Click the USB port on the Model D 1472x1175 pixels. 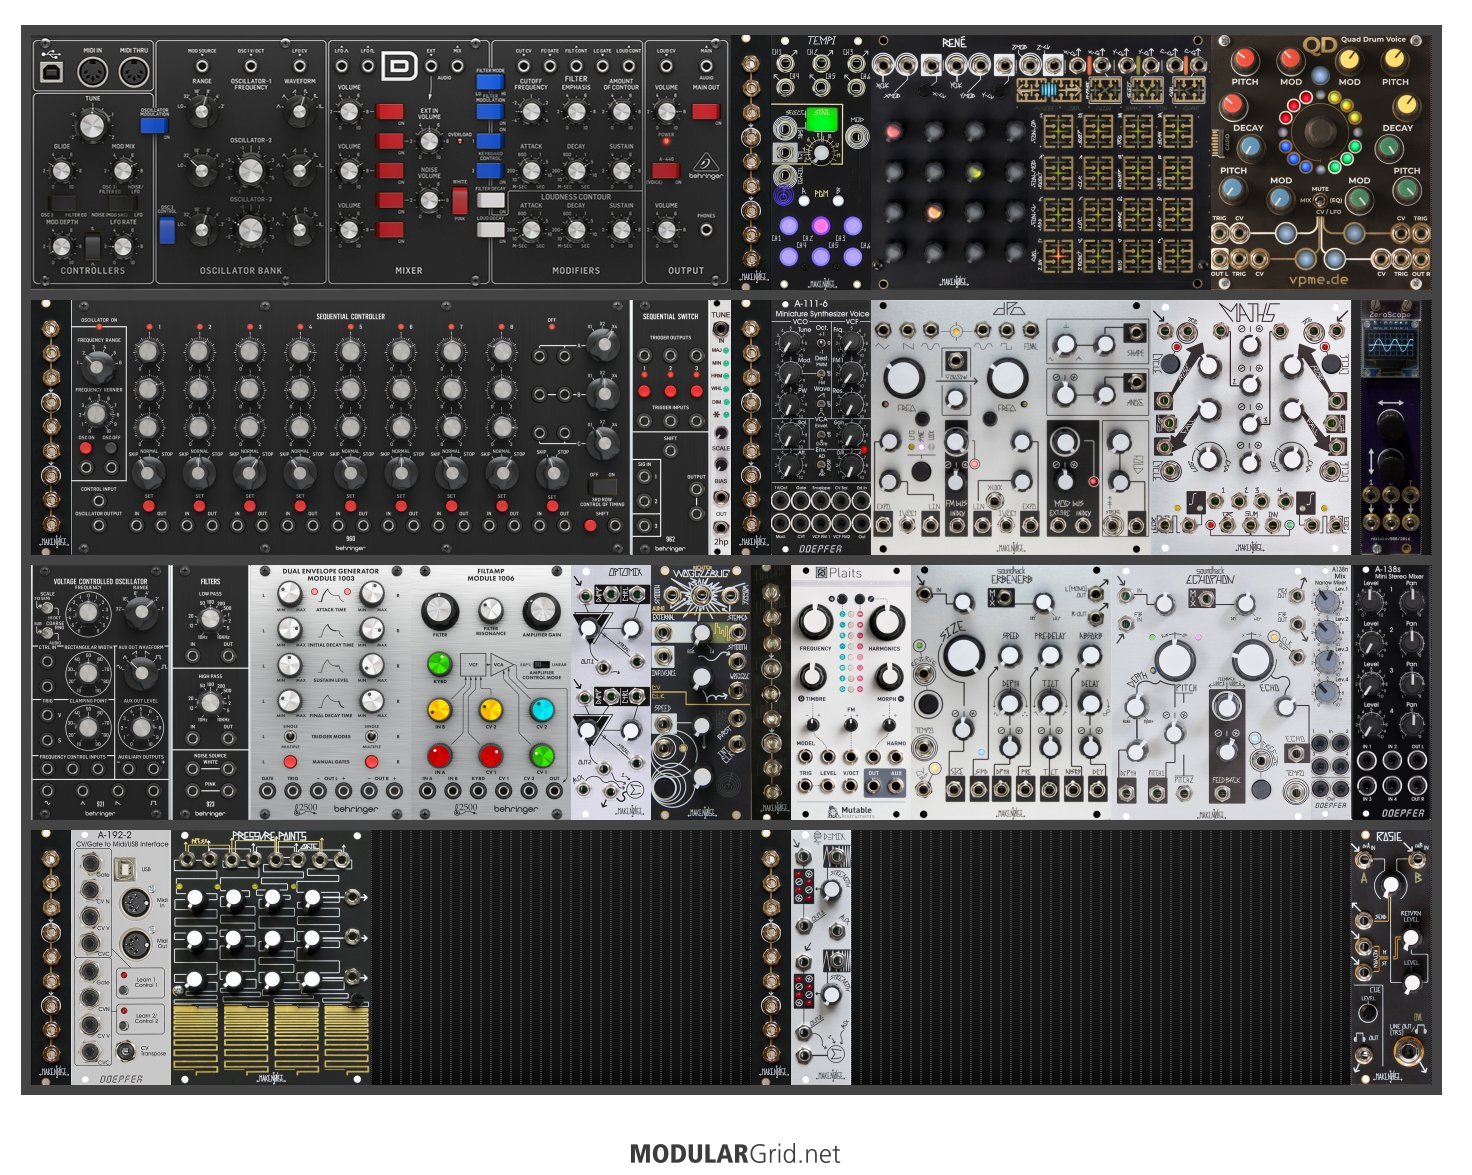pyautogui.click(x=50, y=72)
